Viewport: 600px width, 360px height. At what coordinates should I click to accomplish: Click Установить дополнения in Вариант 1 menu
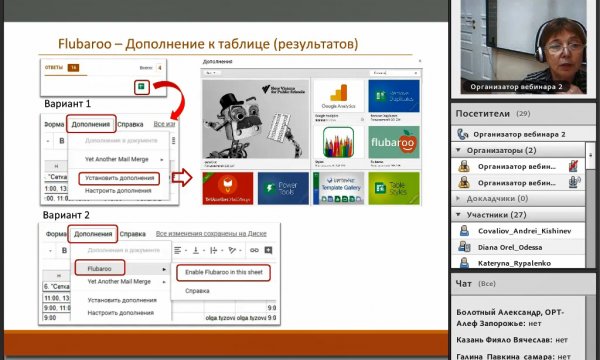119,178
